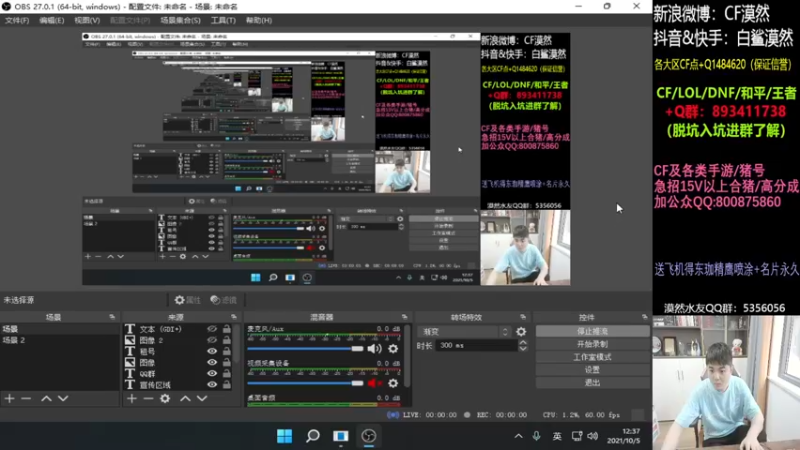Click the audio mixer vertical scrollbar
The width and height of the screenshot is (800, 450).
pyautogui.click(x=407, y=356)
